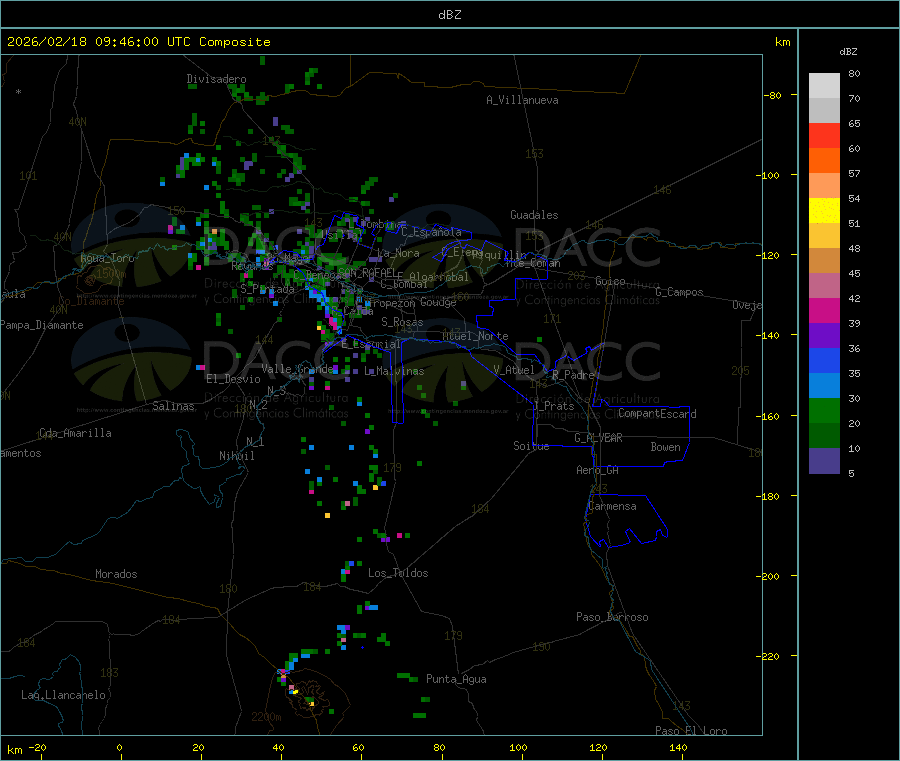Click the Punta_Agua map label

(456, 679)
